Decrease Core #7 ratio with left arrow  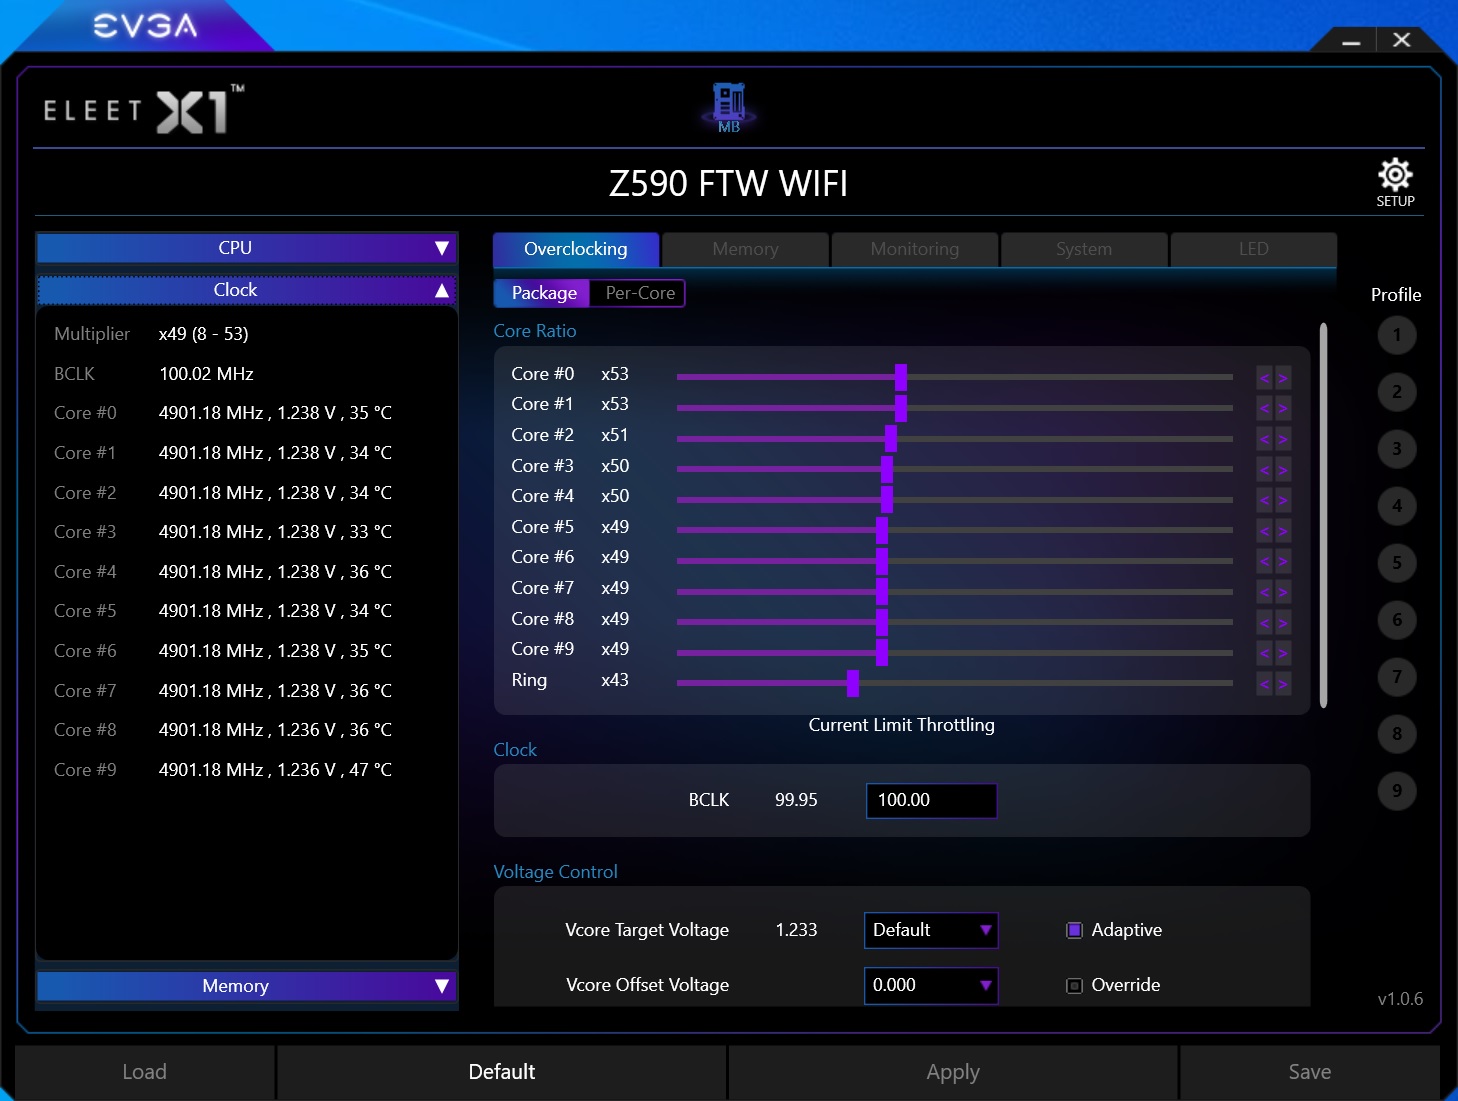[1264, 592]
